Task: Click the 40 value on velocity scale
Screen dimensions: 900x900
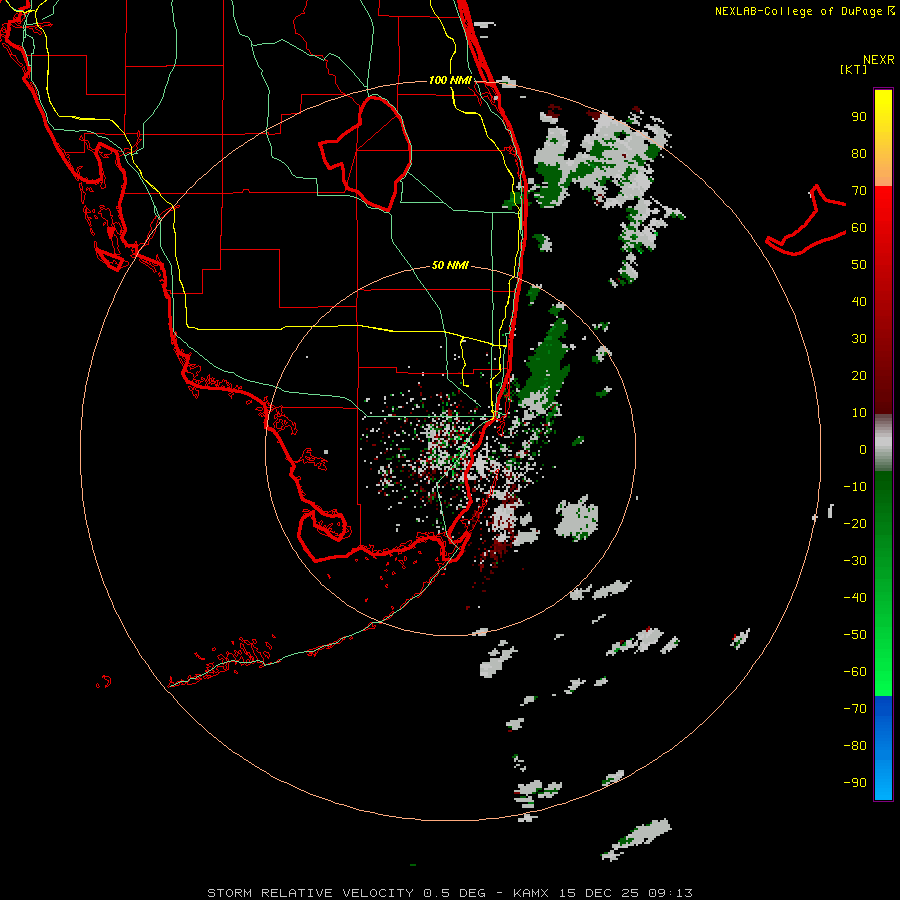Action: [x=859, y=301]
